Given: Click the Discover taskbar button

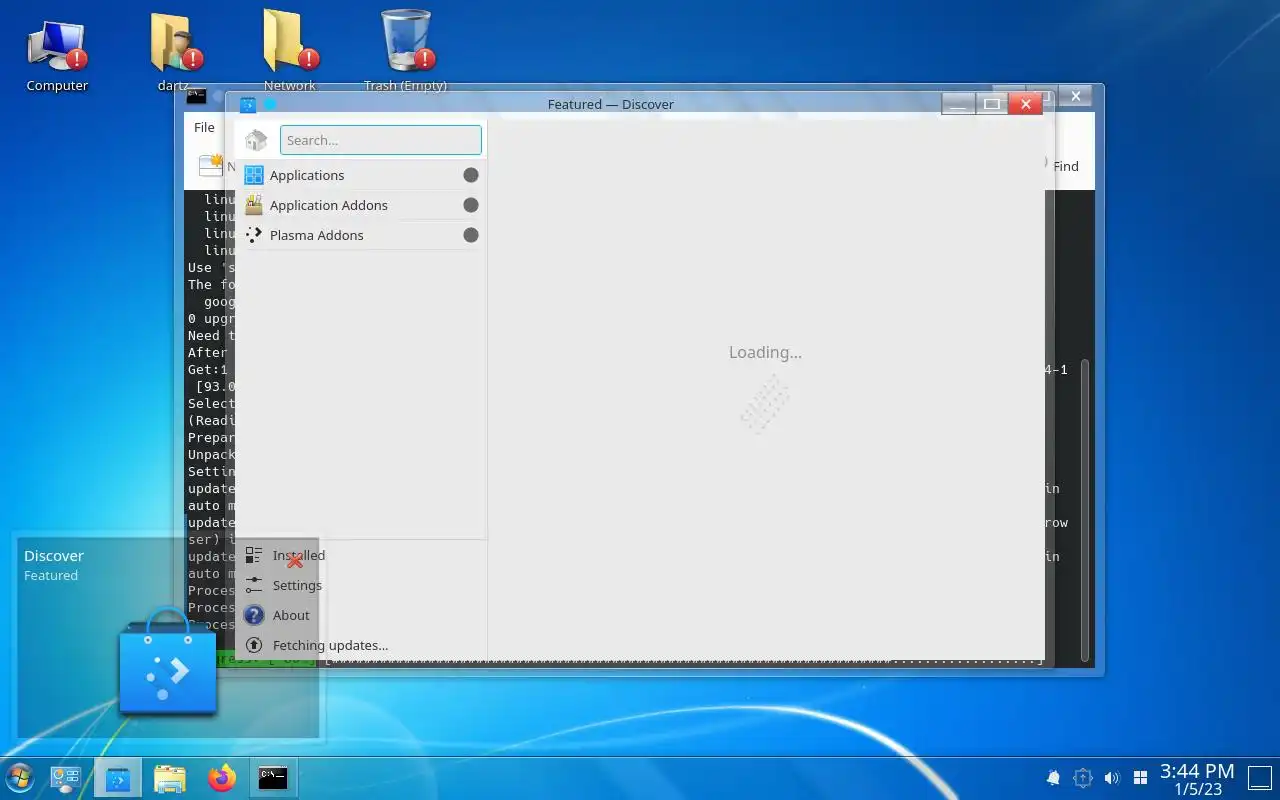Looking at the screenshot, I should click(118, 778).
